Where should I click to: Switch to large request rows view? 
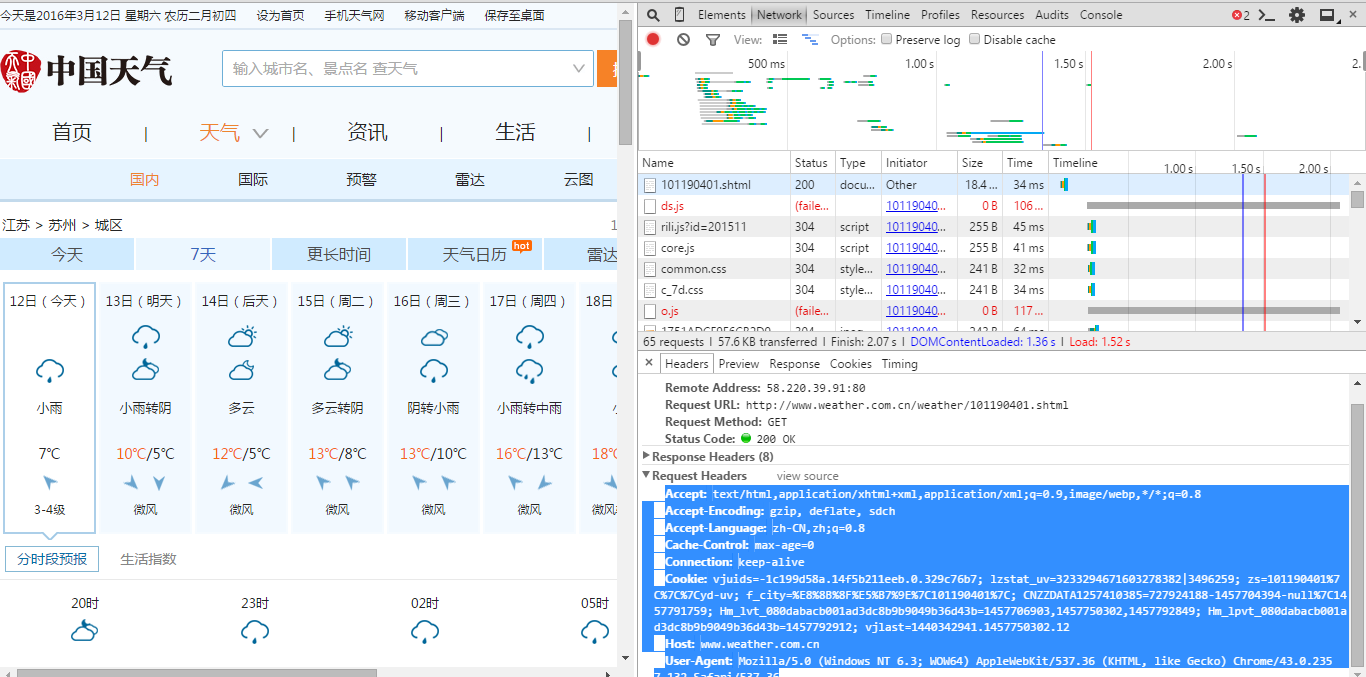pyautogui.click(x=780, y=40)
